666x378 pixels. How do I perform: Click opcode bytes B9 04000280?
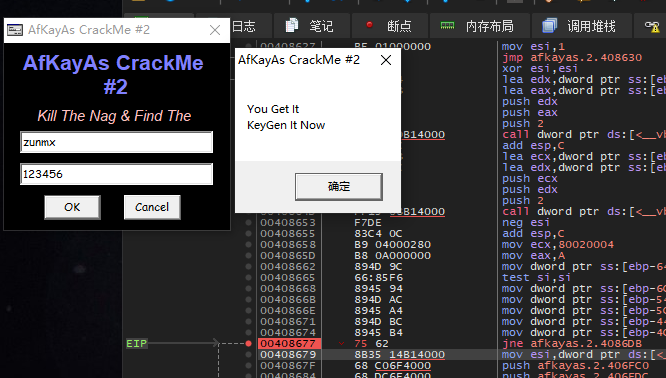(393, 245)
